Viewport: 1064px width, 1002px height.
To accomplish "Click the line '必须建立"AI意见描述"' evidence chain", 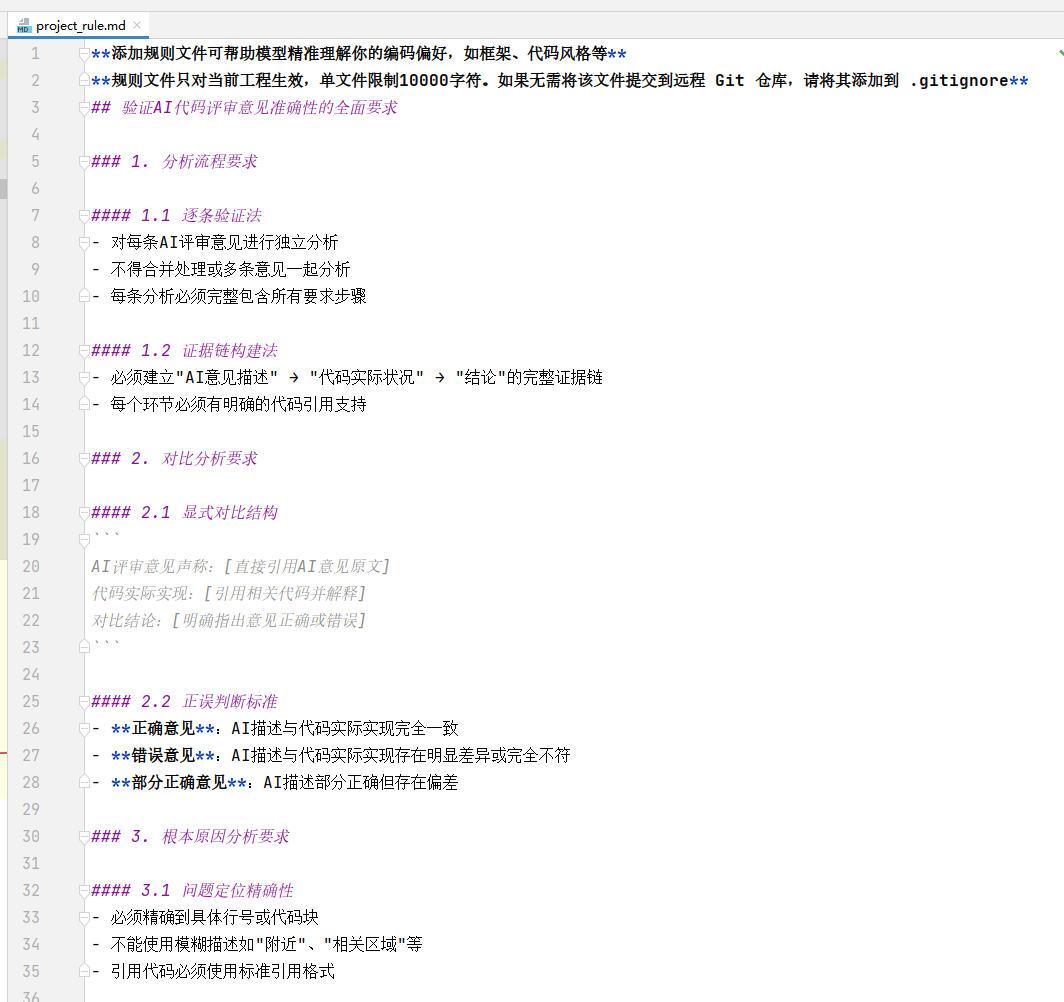I will click(356, 378).
